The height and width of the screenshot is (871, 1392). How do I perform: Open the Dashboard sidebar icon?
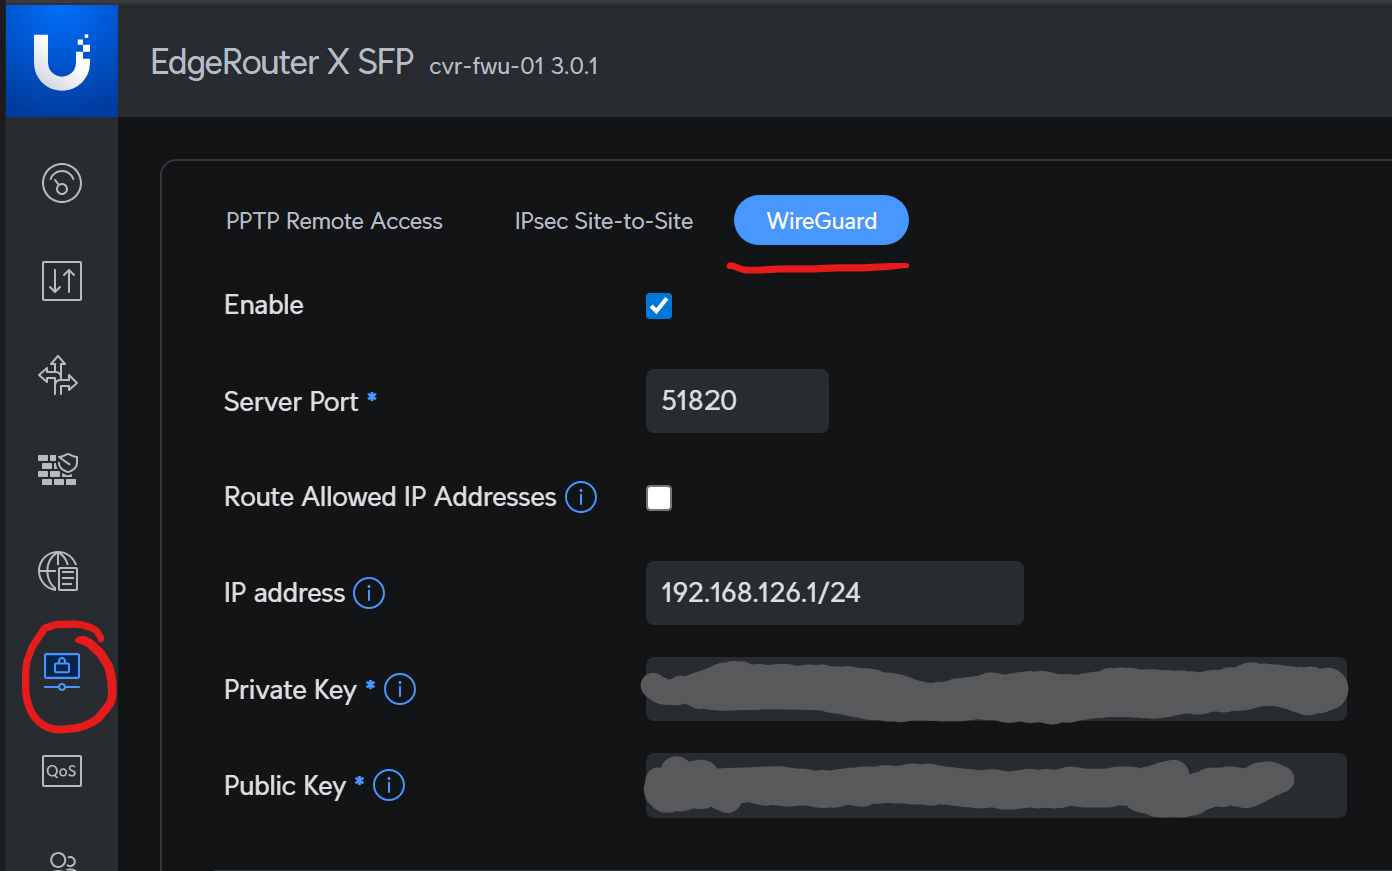point(62,183)
